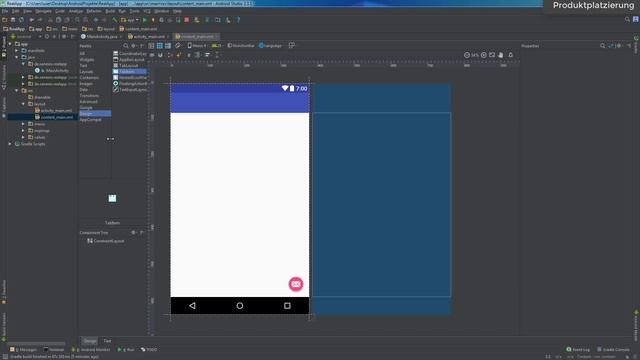Open the palette settings gear icon
The image size is (640, 360).
click(x=133, y=46)
